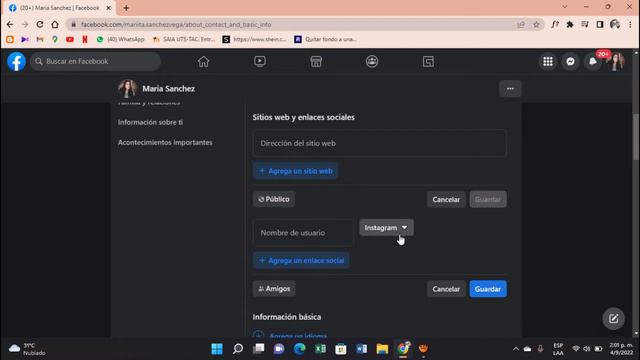The width and height of the screenshot is (640, 360).
Task: Open Word from the taskbar
Action: tap(362, 349)
